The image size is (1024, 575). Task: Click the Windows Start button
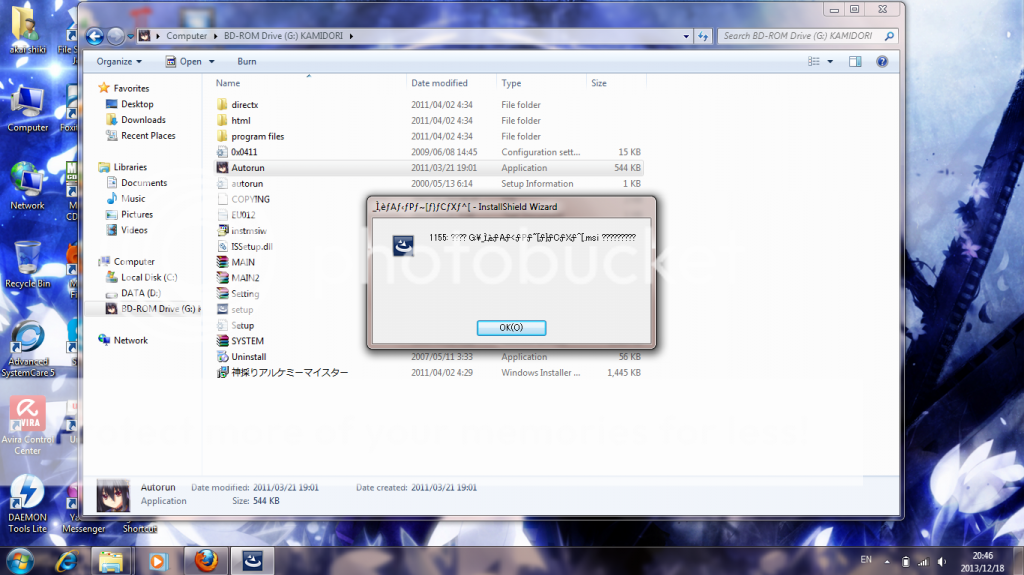point(20,560)
